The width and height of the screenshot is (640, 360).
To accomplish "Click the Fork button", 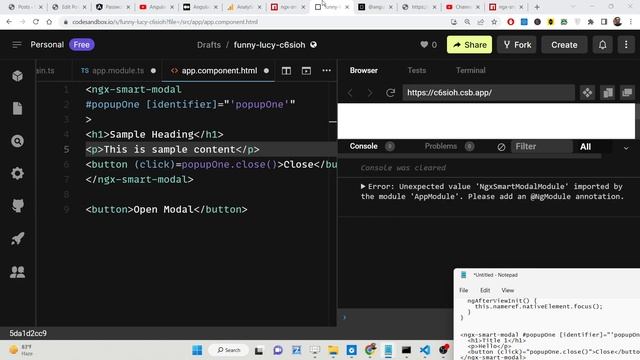I will pyautogui.click(x=517, y=45).
